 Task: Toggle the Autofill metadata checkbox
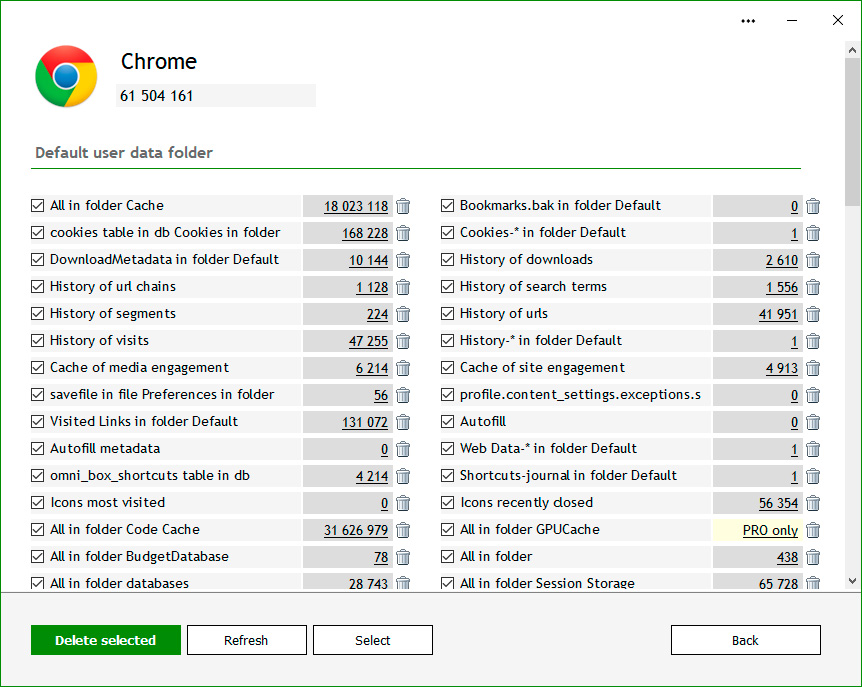point(38,449)
